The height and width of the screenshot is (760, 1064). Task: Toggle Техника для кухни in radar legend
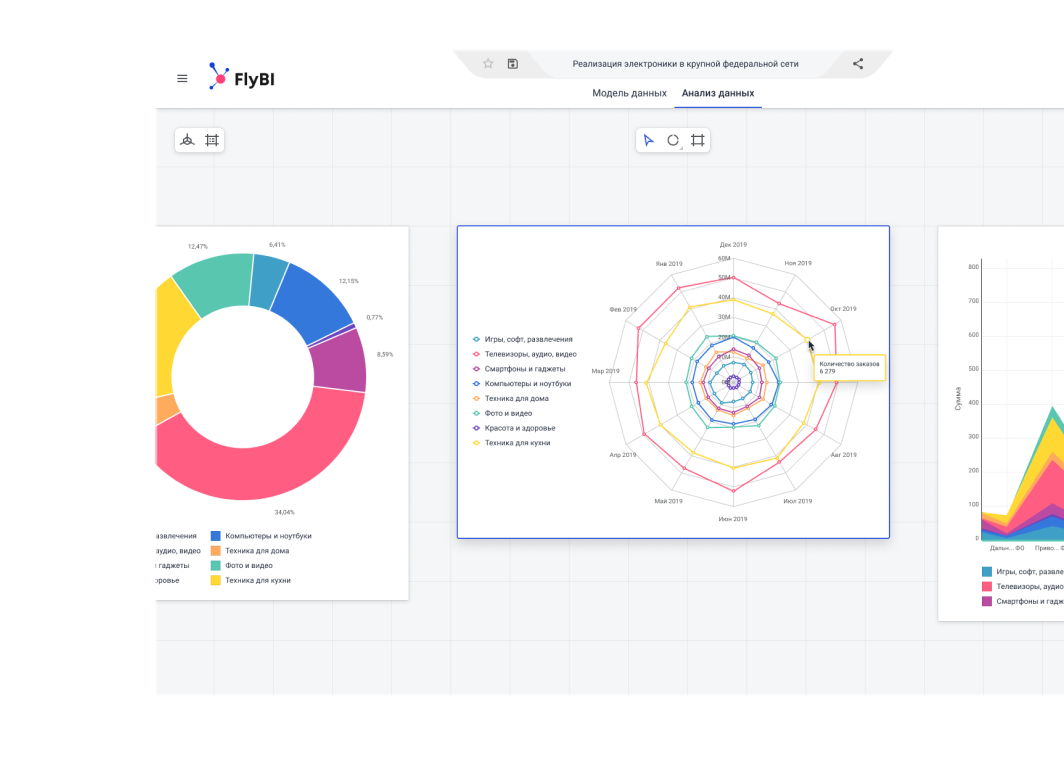(x=511, y=443)
